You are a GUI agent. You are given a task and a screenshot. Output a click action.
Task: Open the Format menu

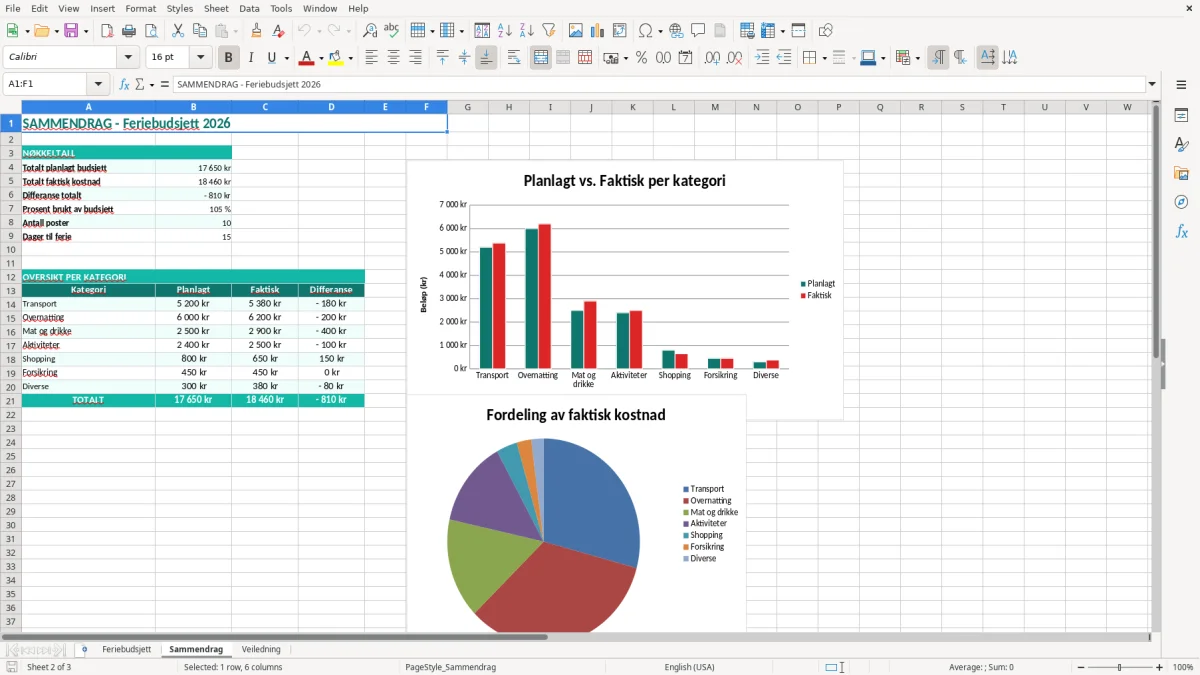[141, 8]
